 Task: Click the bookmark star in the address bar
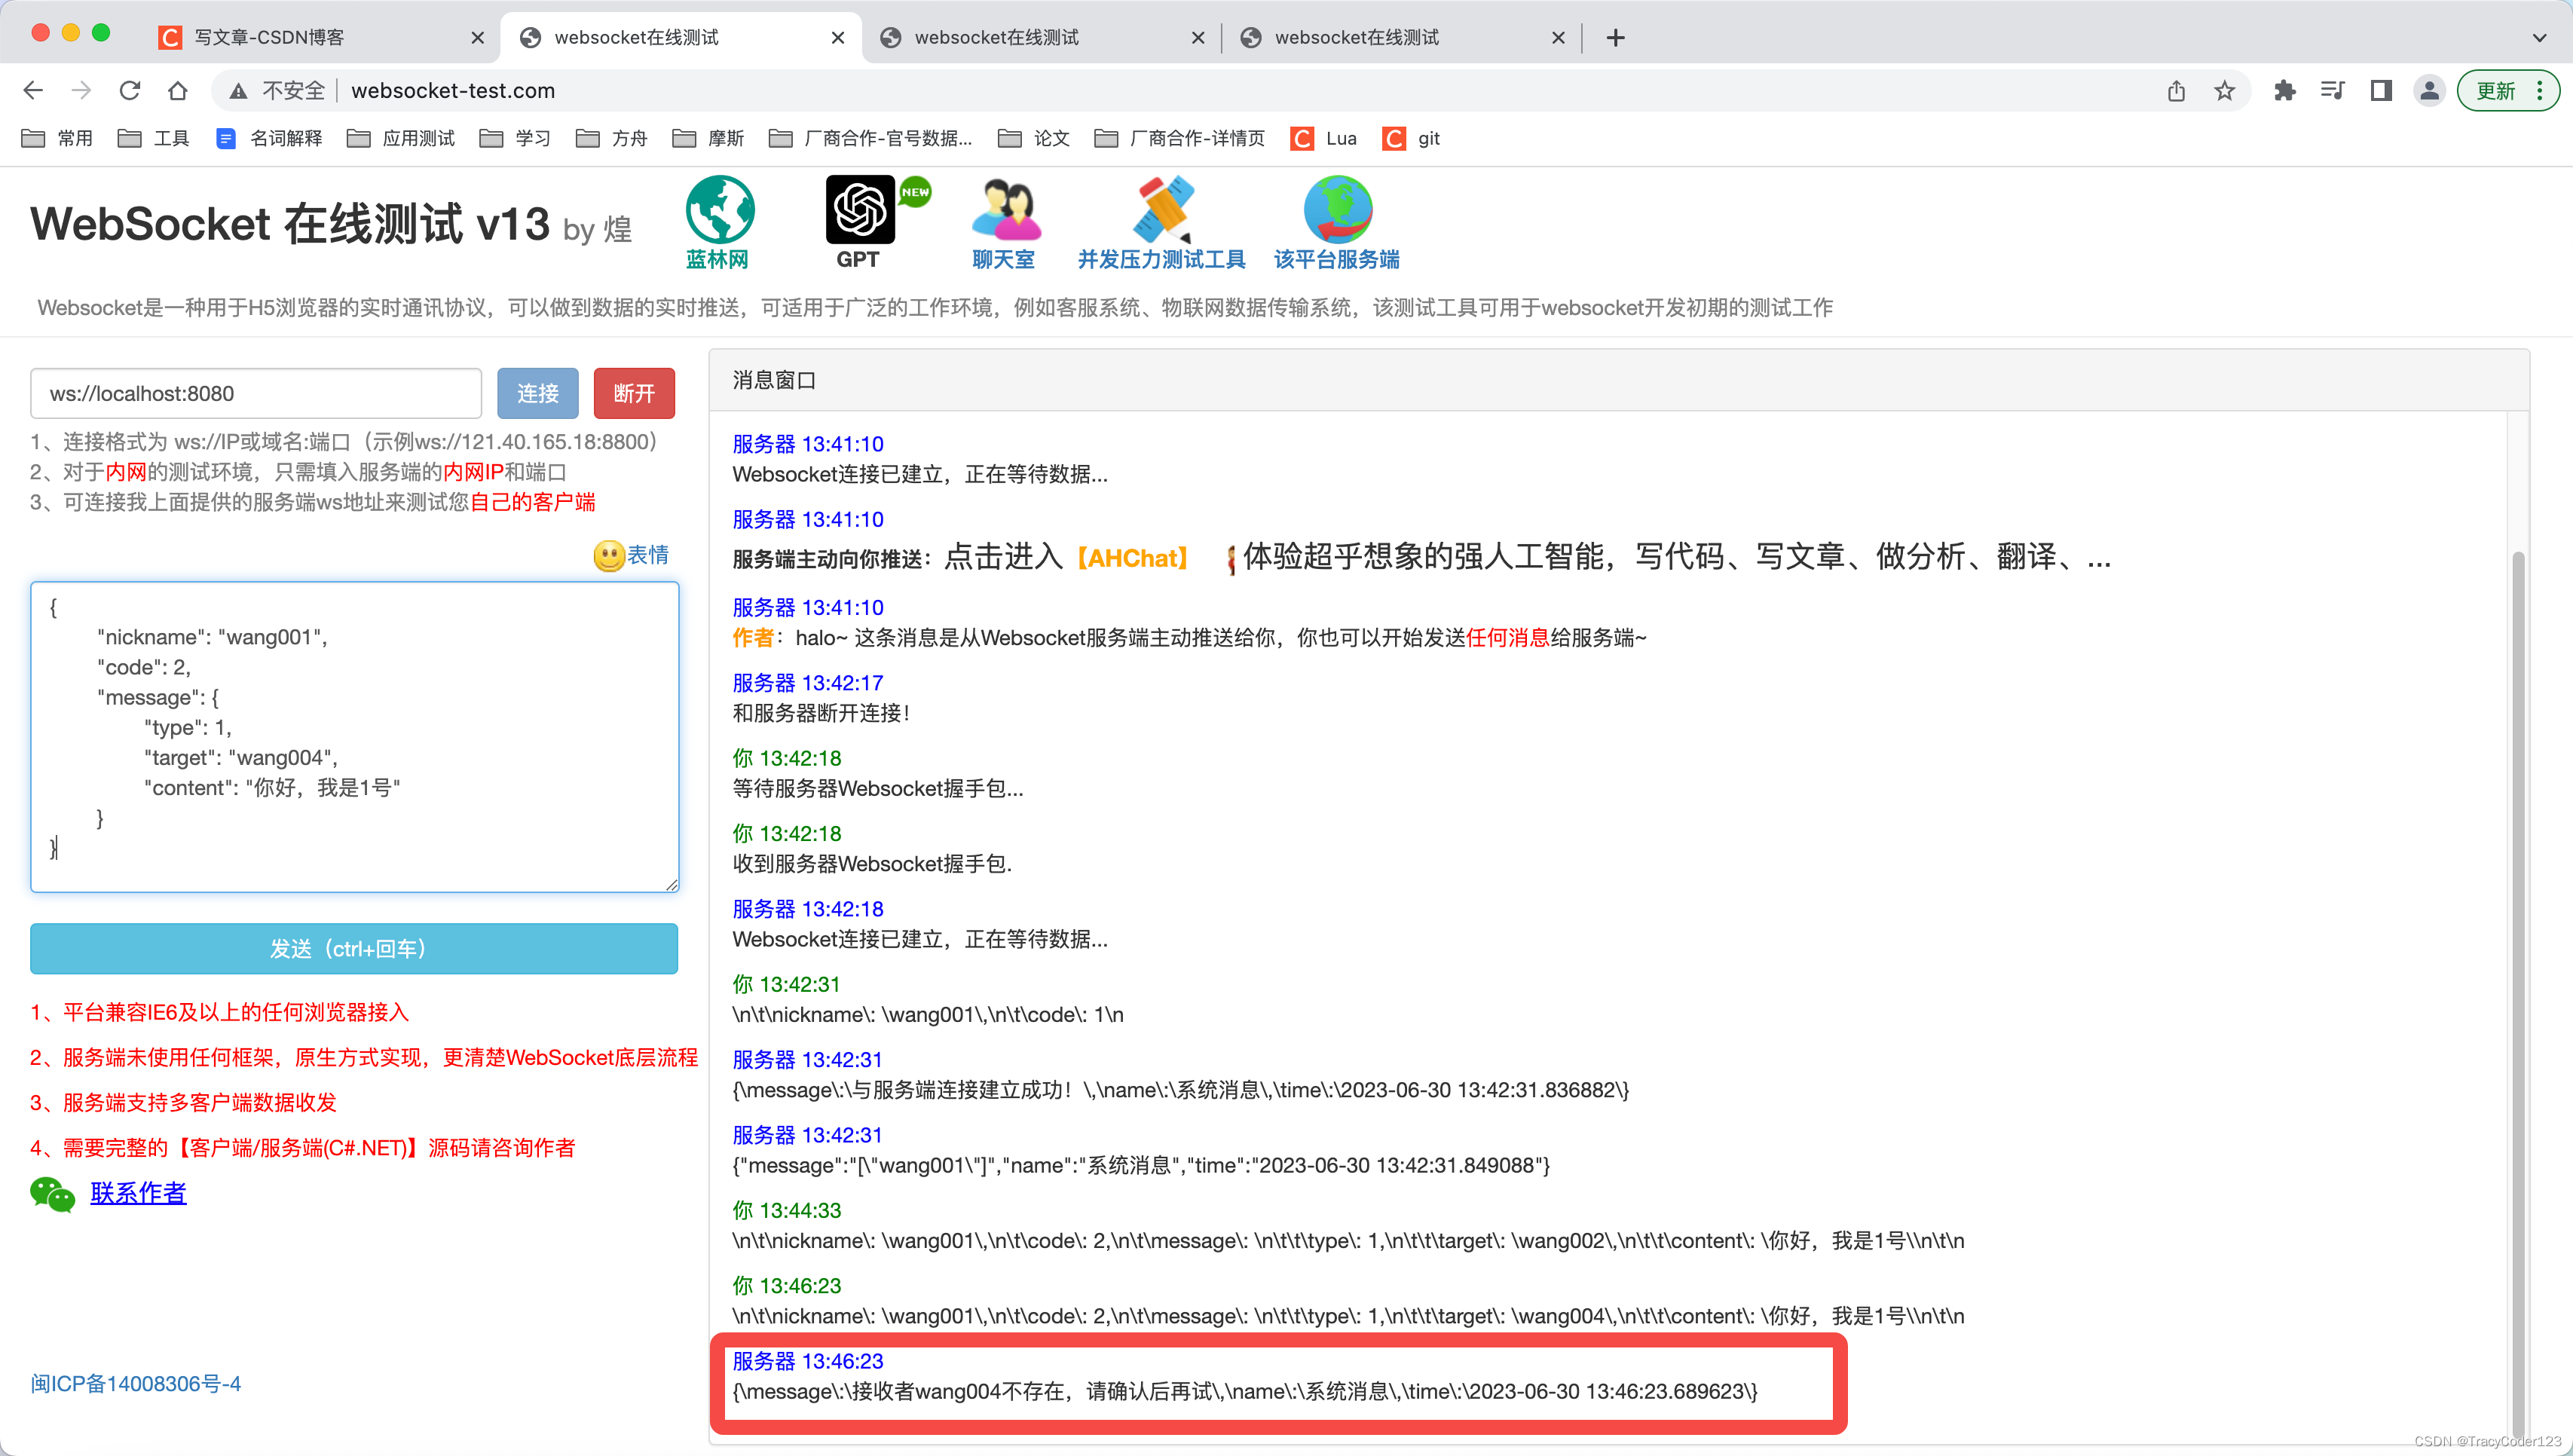click(x=2224, y=90)
